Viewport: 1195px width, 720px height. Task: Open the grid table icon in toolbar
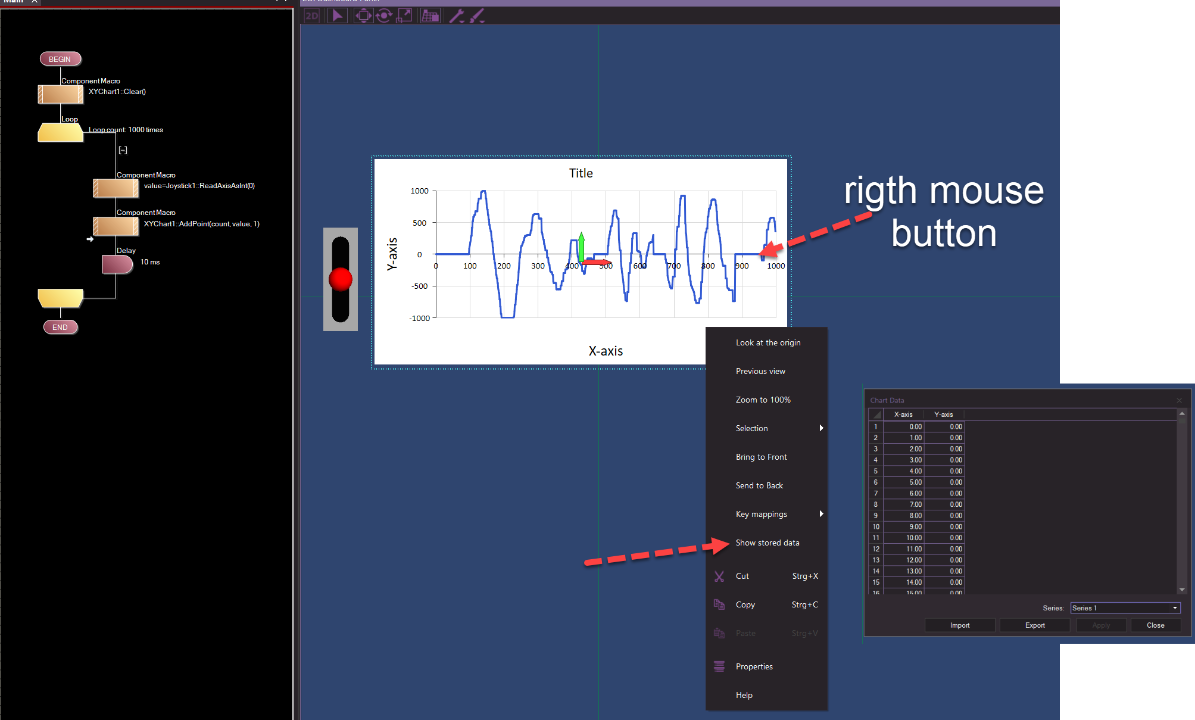pyautogui.click(x=430, y=15)
